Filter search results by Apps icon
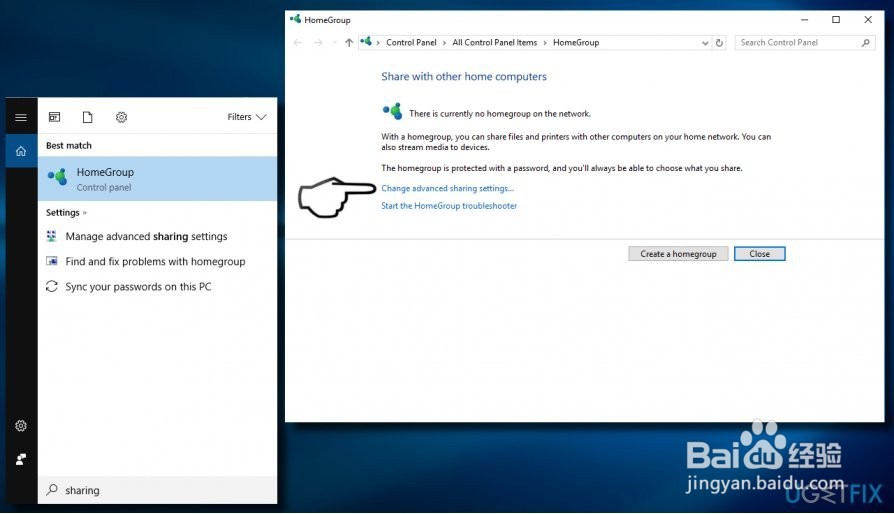The width and height of the screenshot is (894, 514). 55,117
